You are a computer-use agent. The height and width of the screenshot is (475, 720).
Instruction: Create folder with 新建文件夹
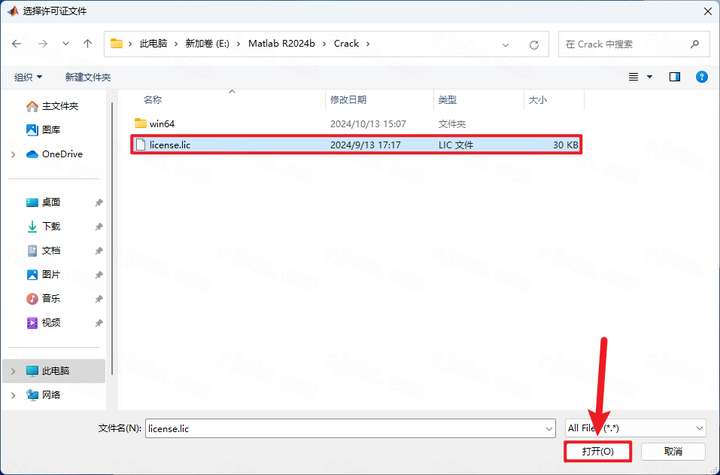click(88, 77)
